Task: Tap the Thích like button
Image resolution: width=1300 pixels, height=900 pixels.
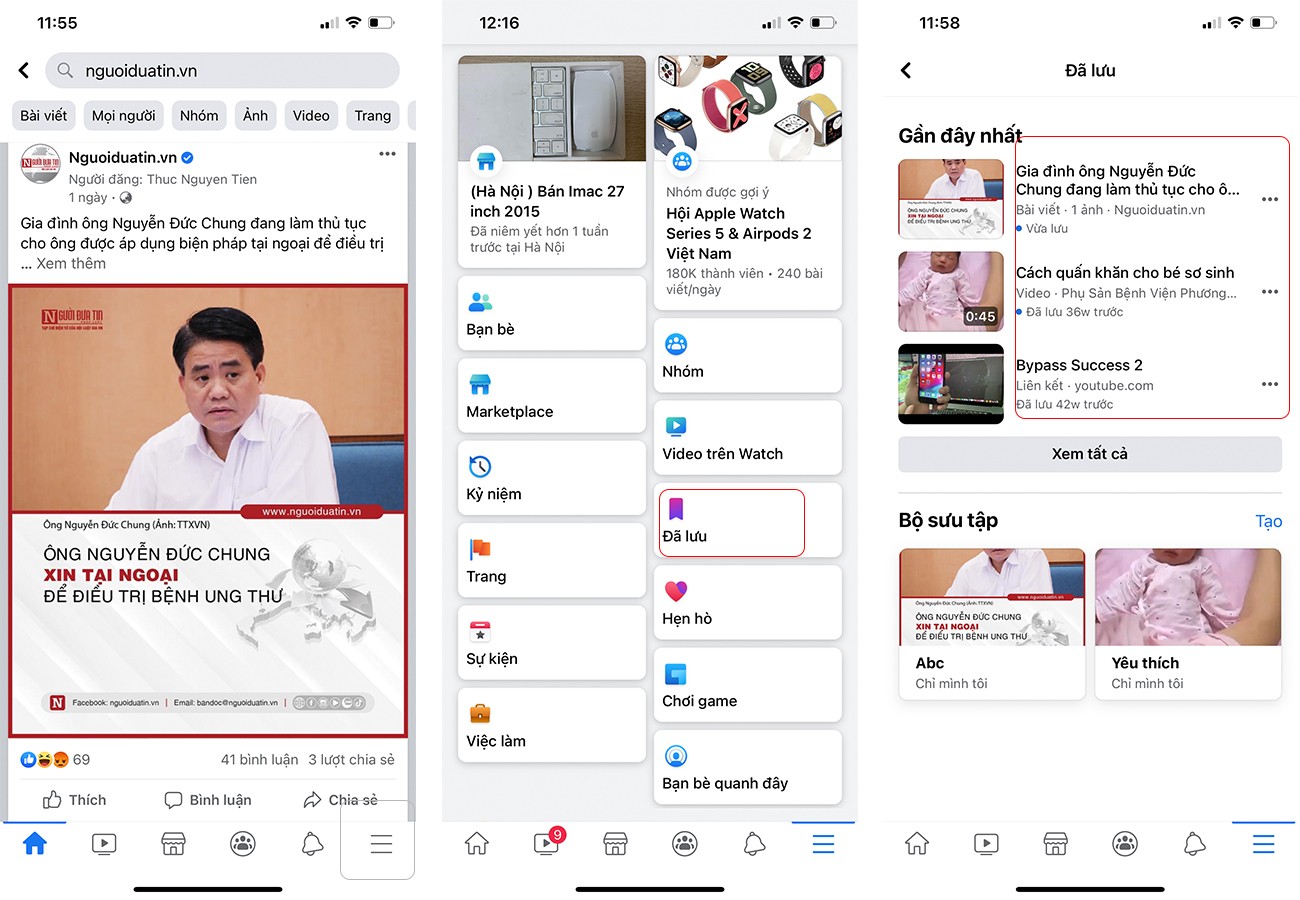Action: tap(74, 800)
